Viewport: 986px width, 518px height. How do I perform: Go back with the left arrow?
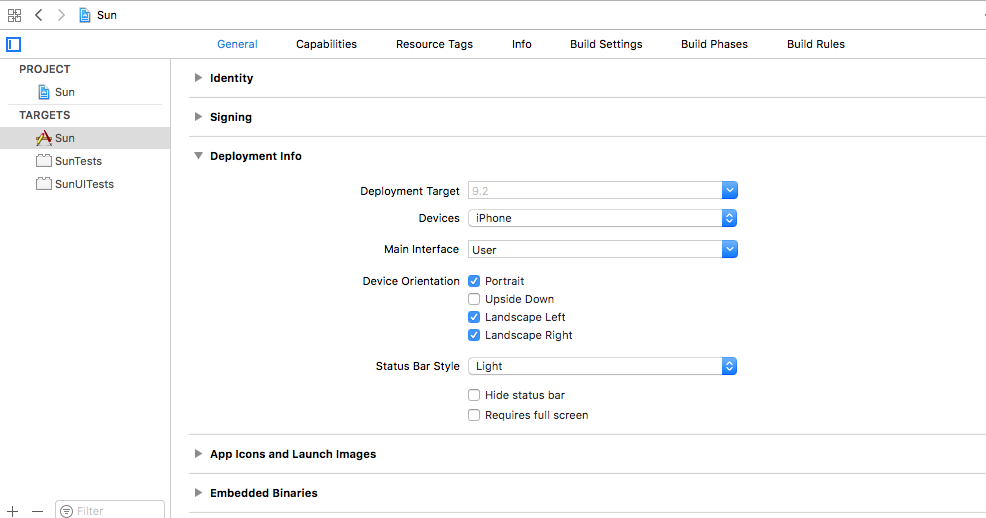[x=38, y=15]
